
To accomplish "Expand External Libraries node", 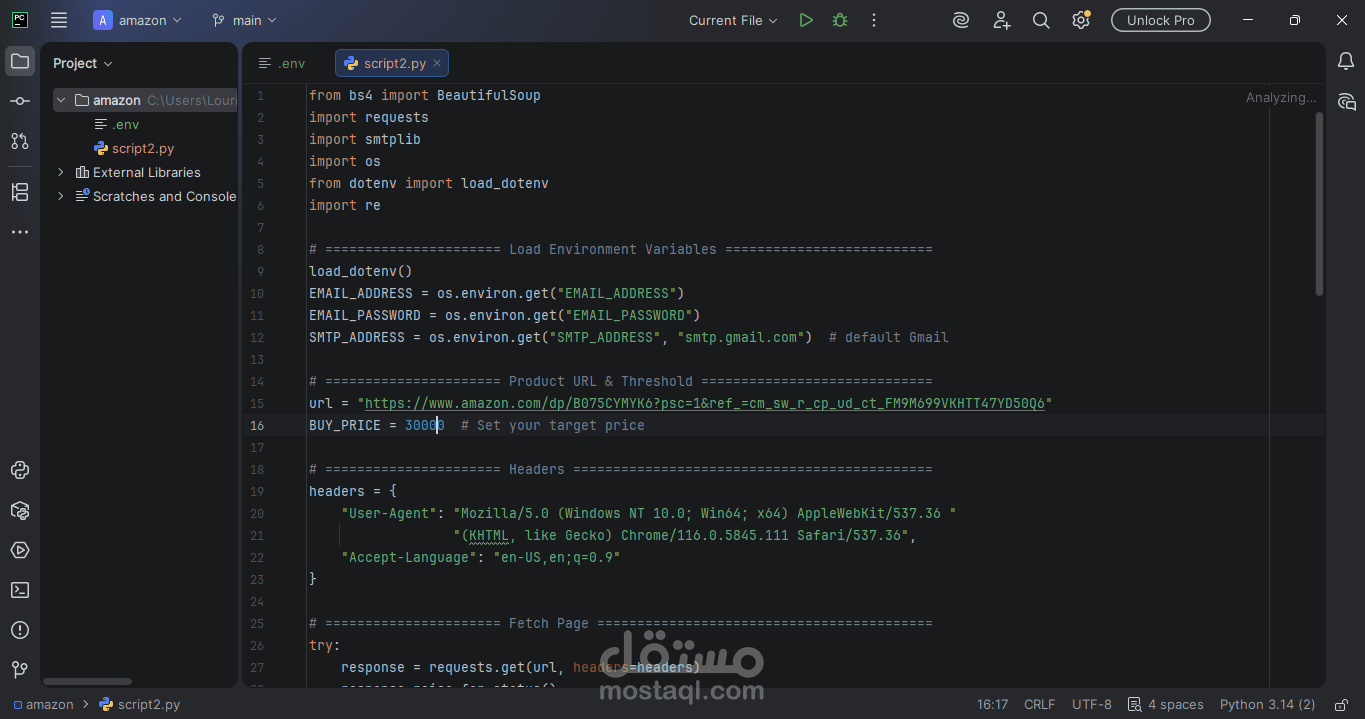I will coord(62,172).
